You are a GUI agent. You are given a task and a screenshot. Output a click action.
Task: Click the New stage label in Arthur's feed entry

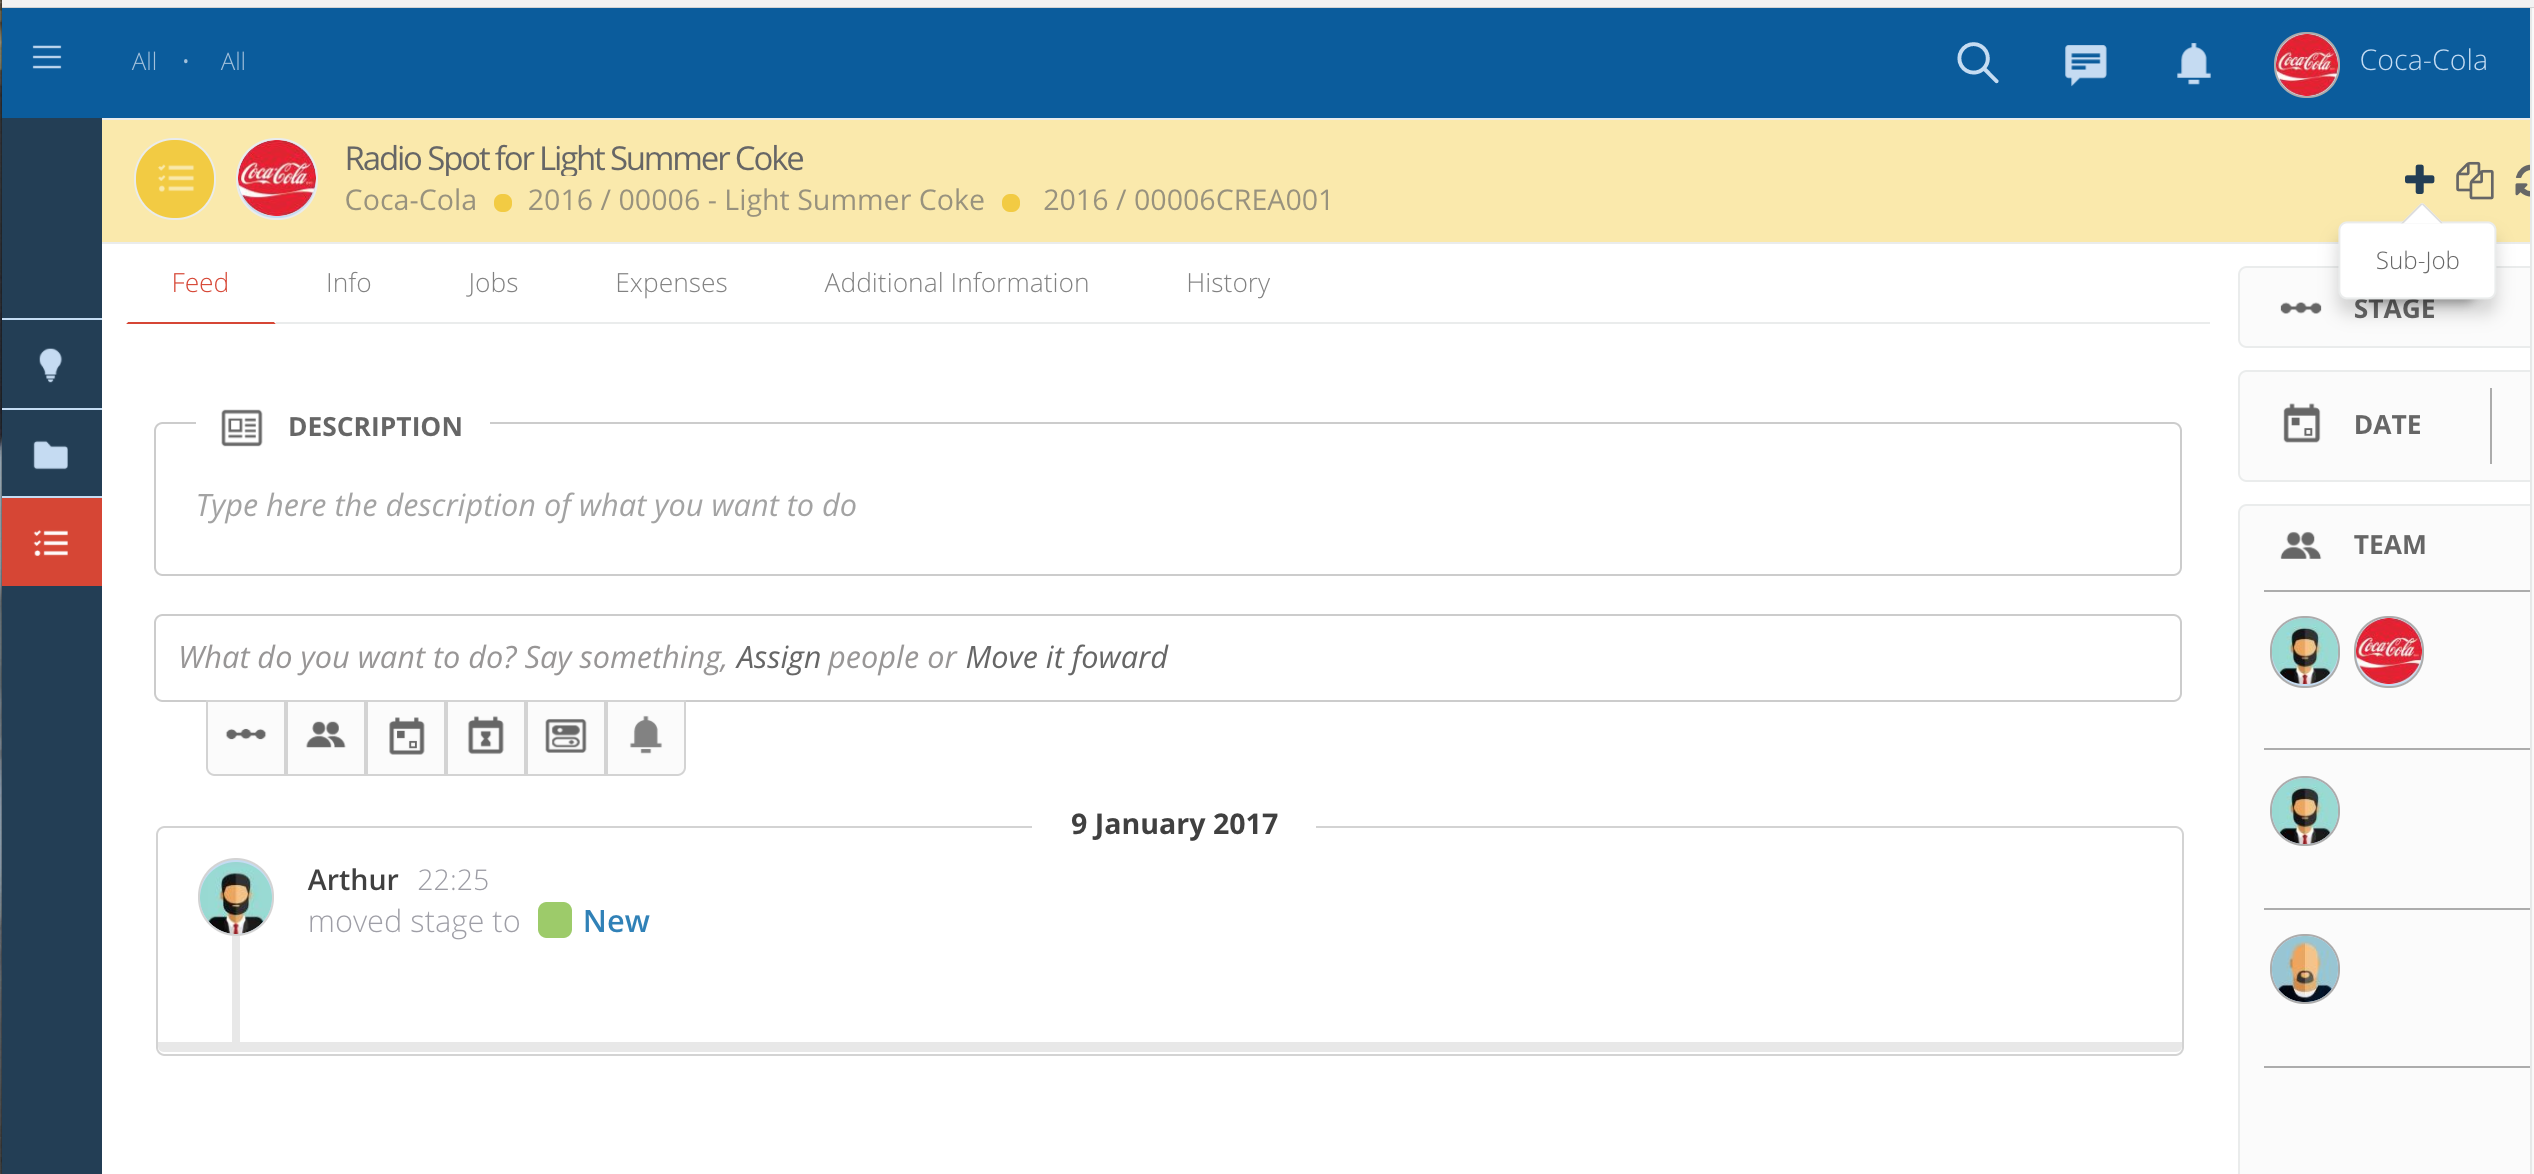coord(614,920)
